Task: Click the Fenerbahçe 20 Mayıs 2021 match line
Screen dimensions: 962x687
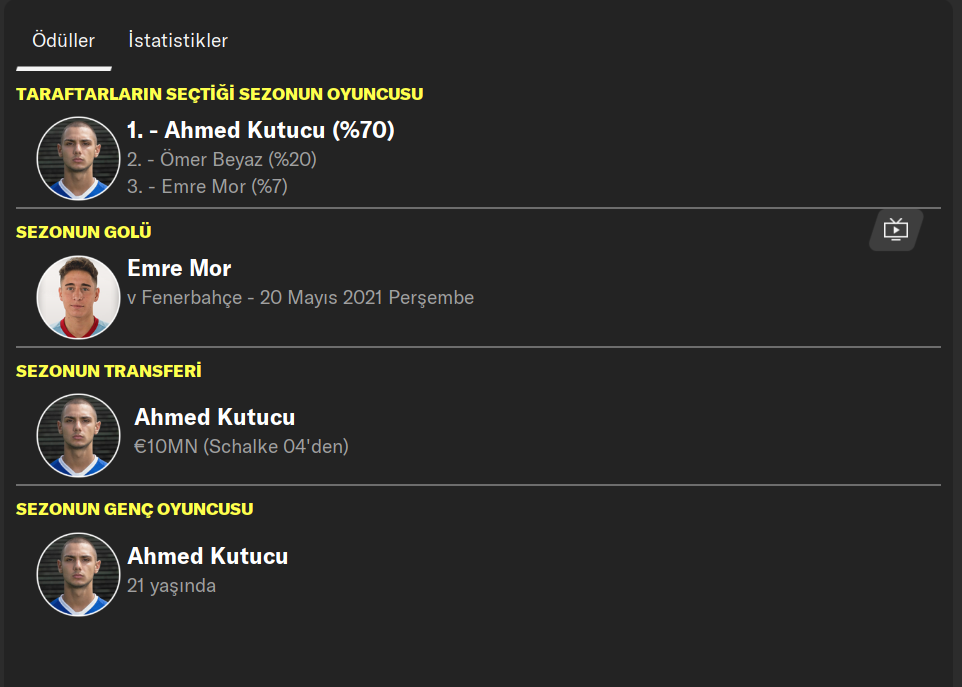Action: pyautogui.click(x=300, y=298)
